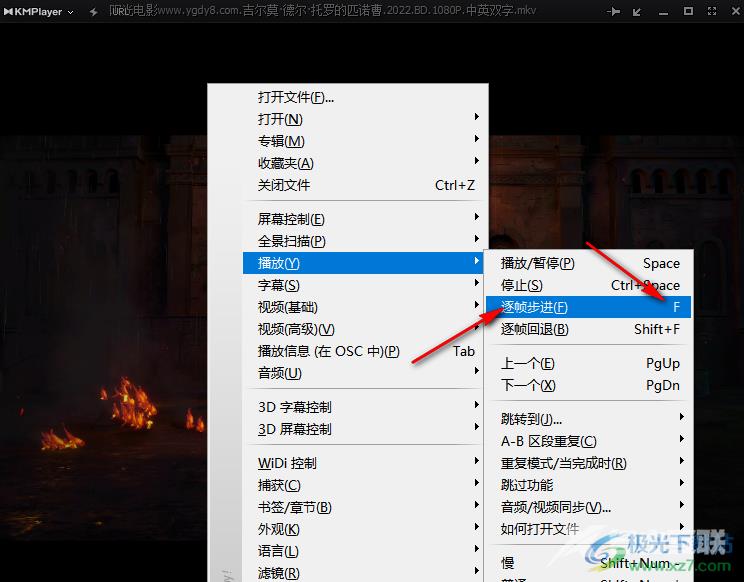Open the 字幕(S) submenu
The height and width of the screenshot is (582, 744).
[365, 285]
